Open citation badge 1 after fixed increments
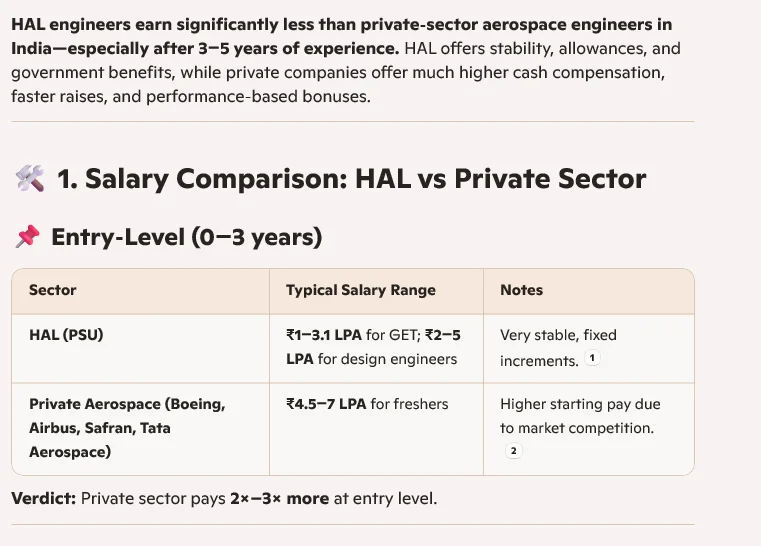This screenshot has height=546, width=761. 592,358
